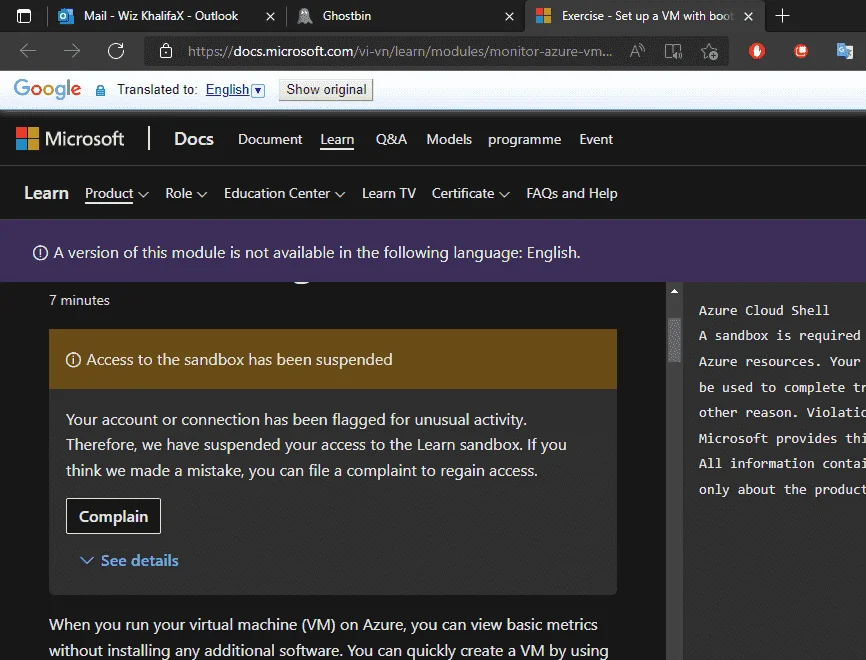Click the English translated-to link

point(228,89)
